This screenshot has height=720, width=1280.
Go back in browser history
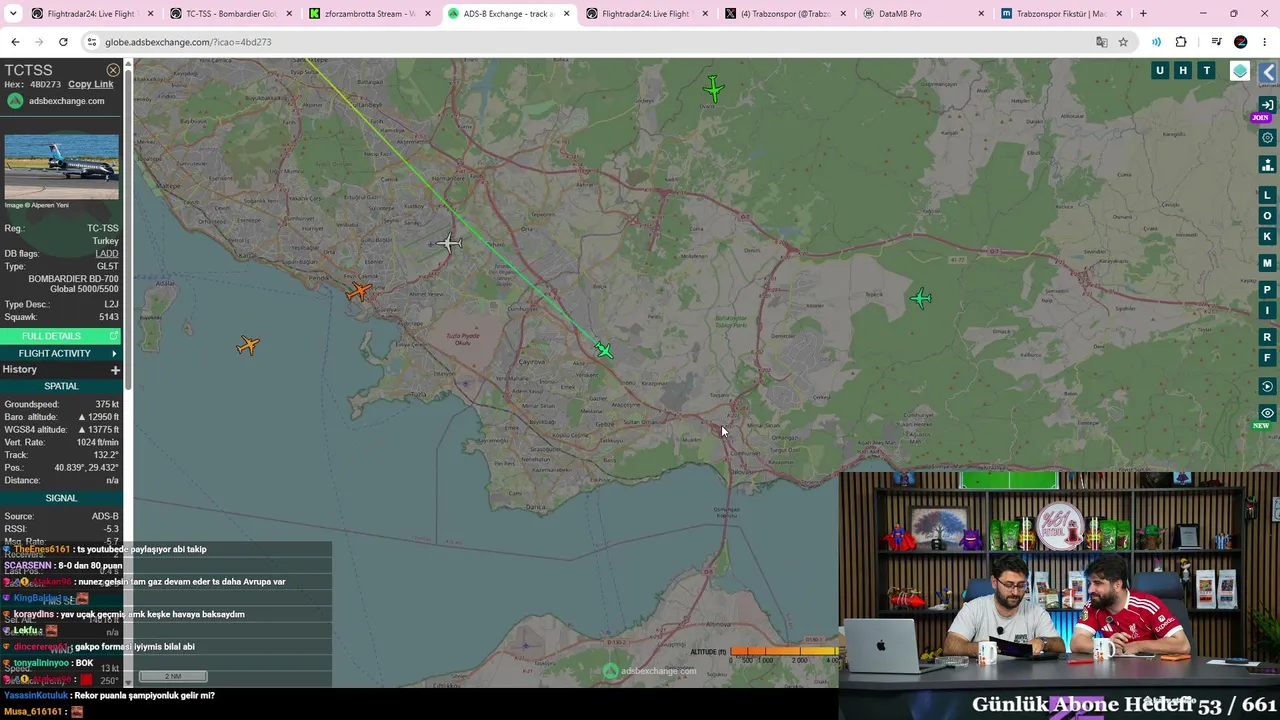click(15, 42)
